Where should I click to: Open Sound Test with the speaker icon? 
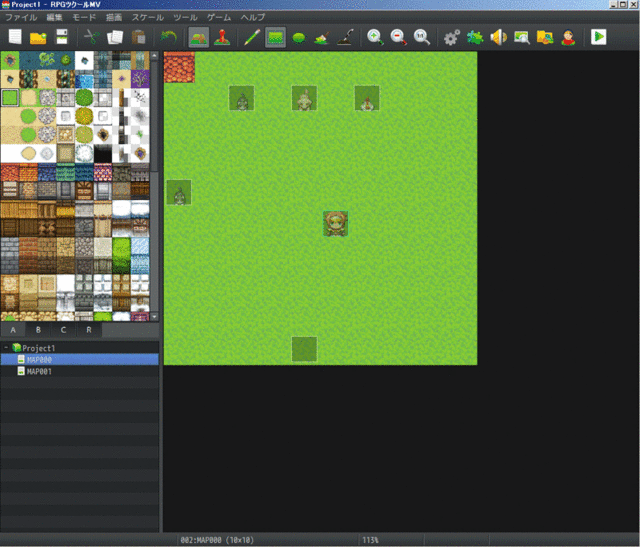click(498, 37)
